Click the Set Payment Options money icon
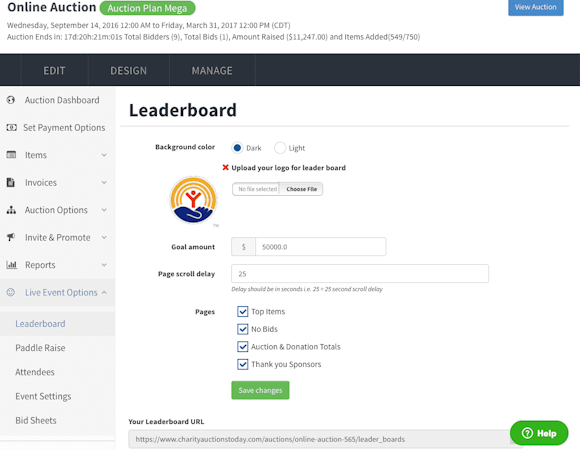Viewport: 580px width, 450px height. click(x=11, y=128)
